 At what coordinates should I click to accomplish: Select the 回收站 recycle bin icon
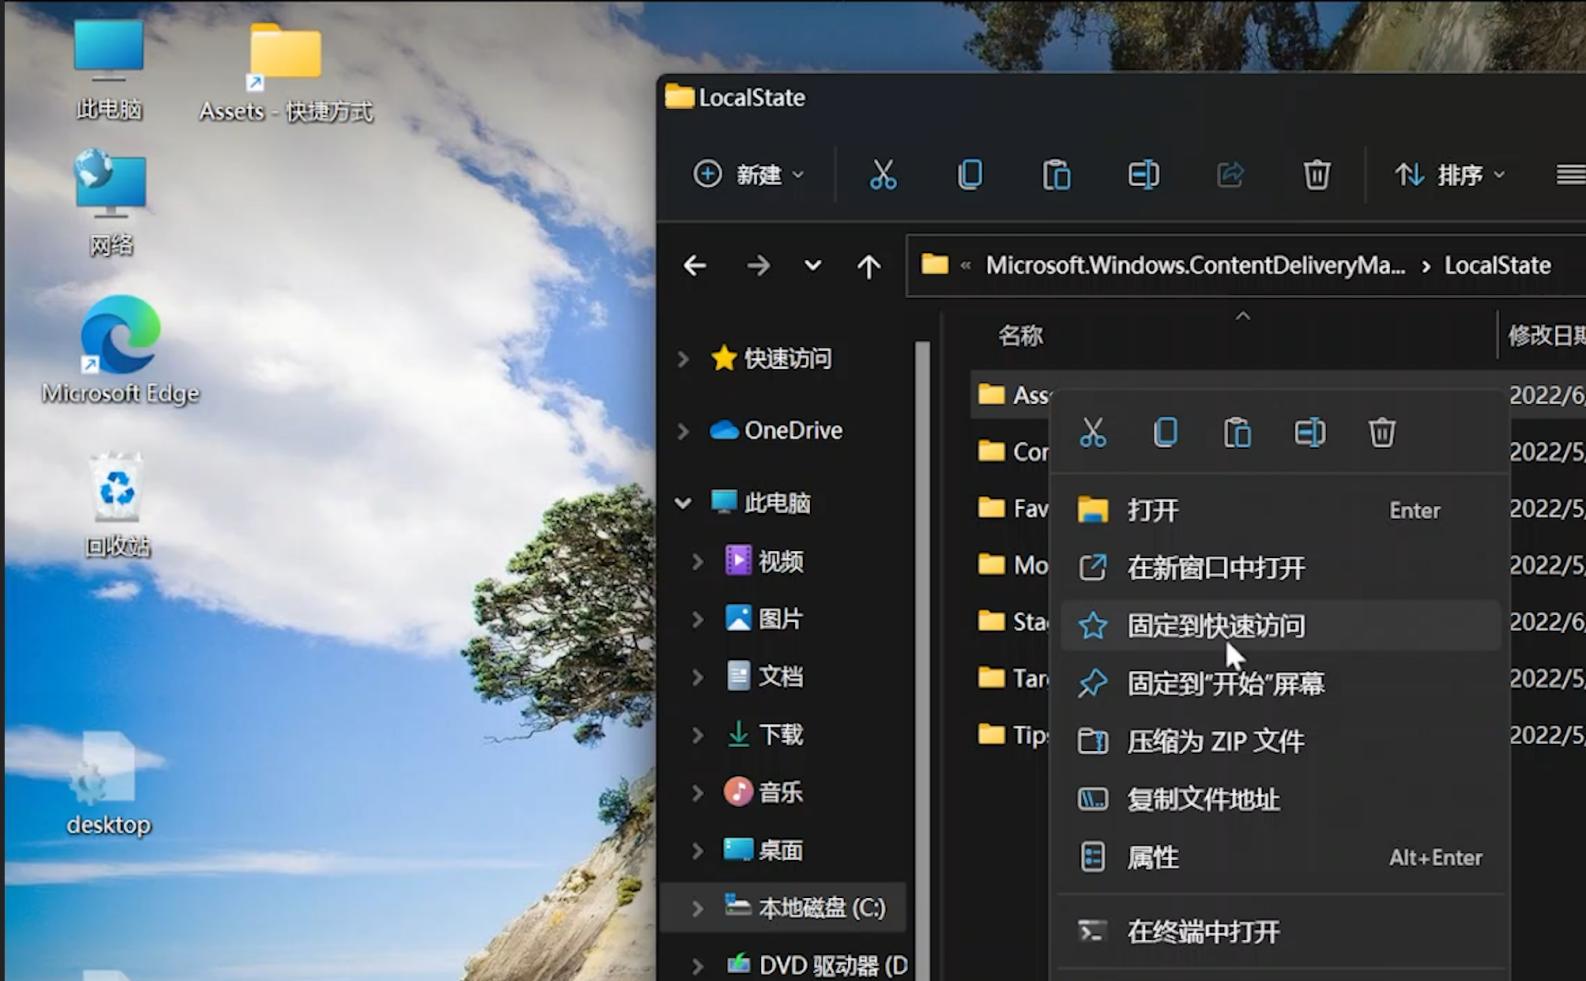click(x=117, y=504)
